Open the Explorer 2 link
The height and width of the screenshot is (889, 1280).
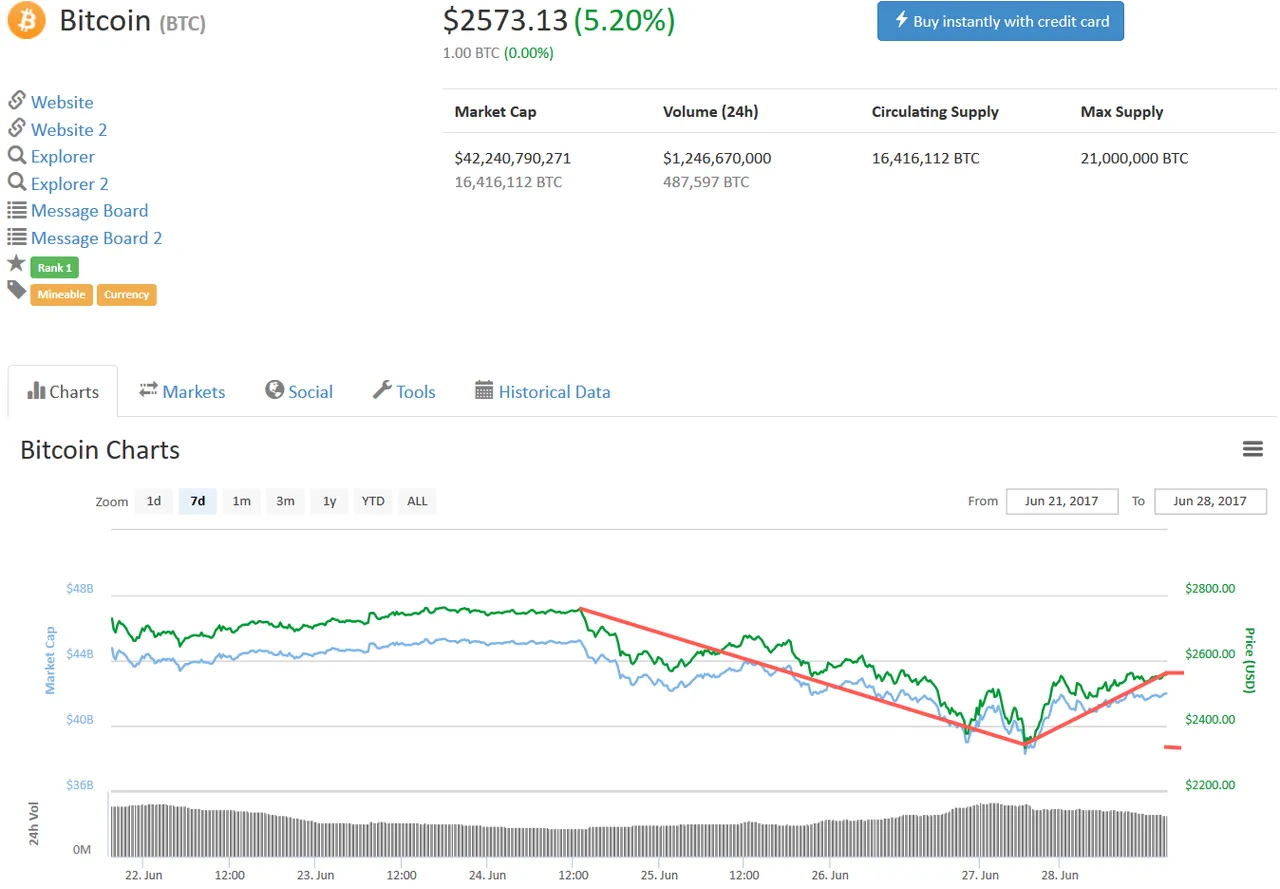click(x=70, y=183)
